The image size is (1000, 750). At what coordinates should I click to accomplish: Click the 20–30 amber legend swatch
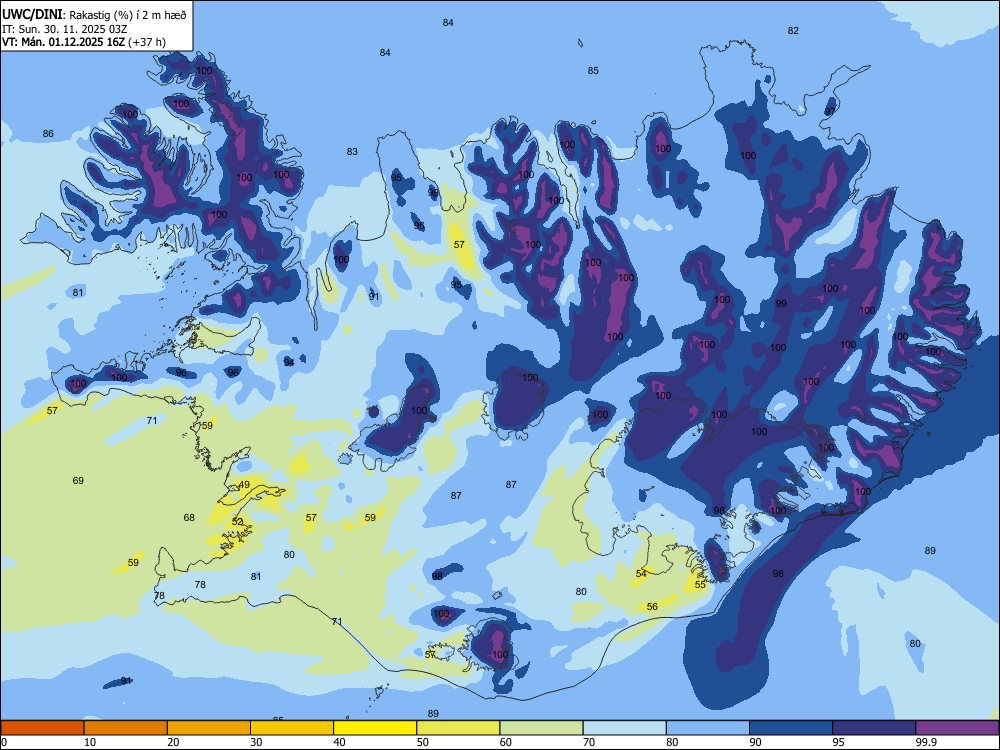tap(209, 728)
